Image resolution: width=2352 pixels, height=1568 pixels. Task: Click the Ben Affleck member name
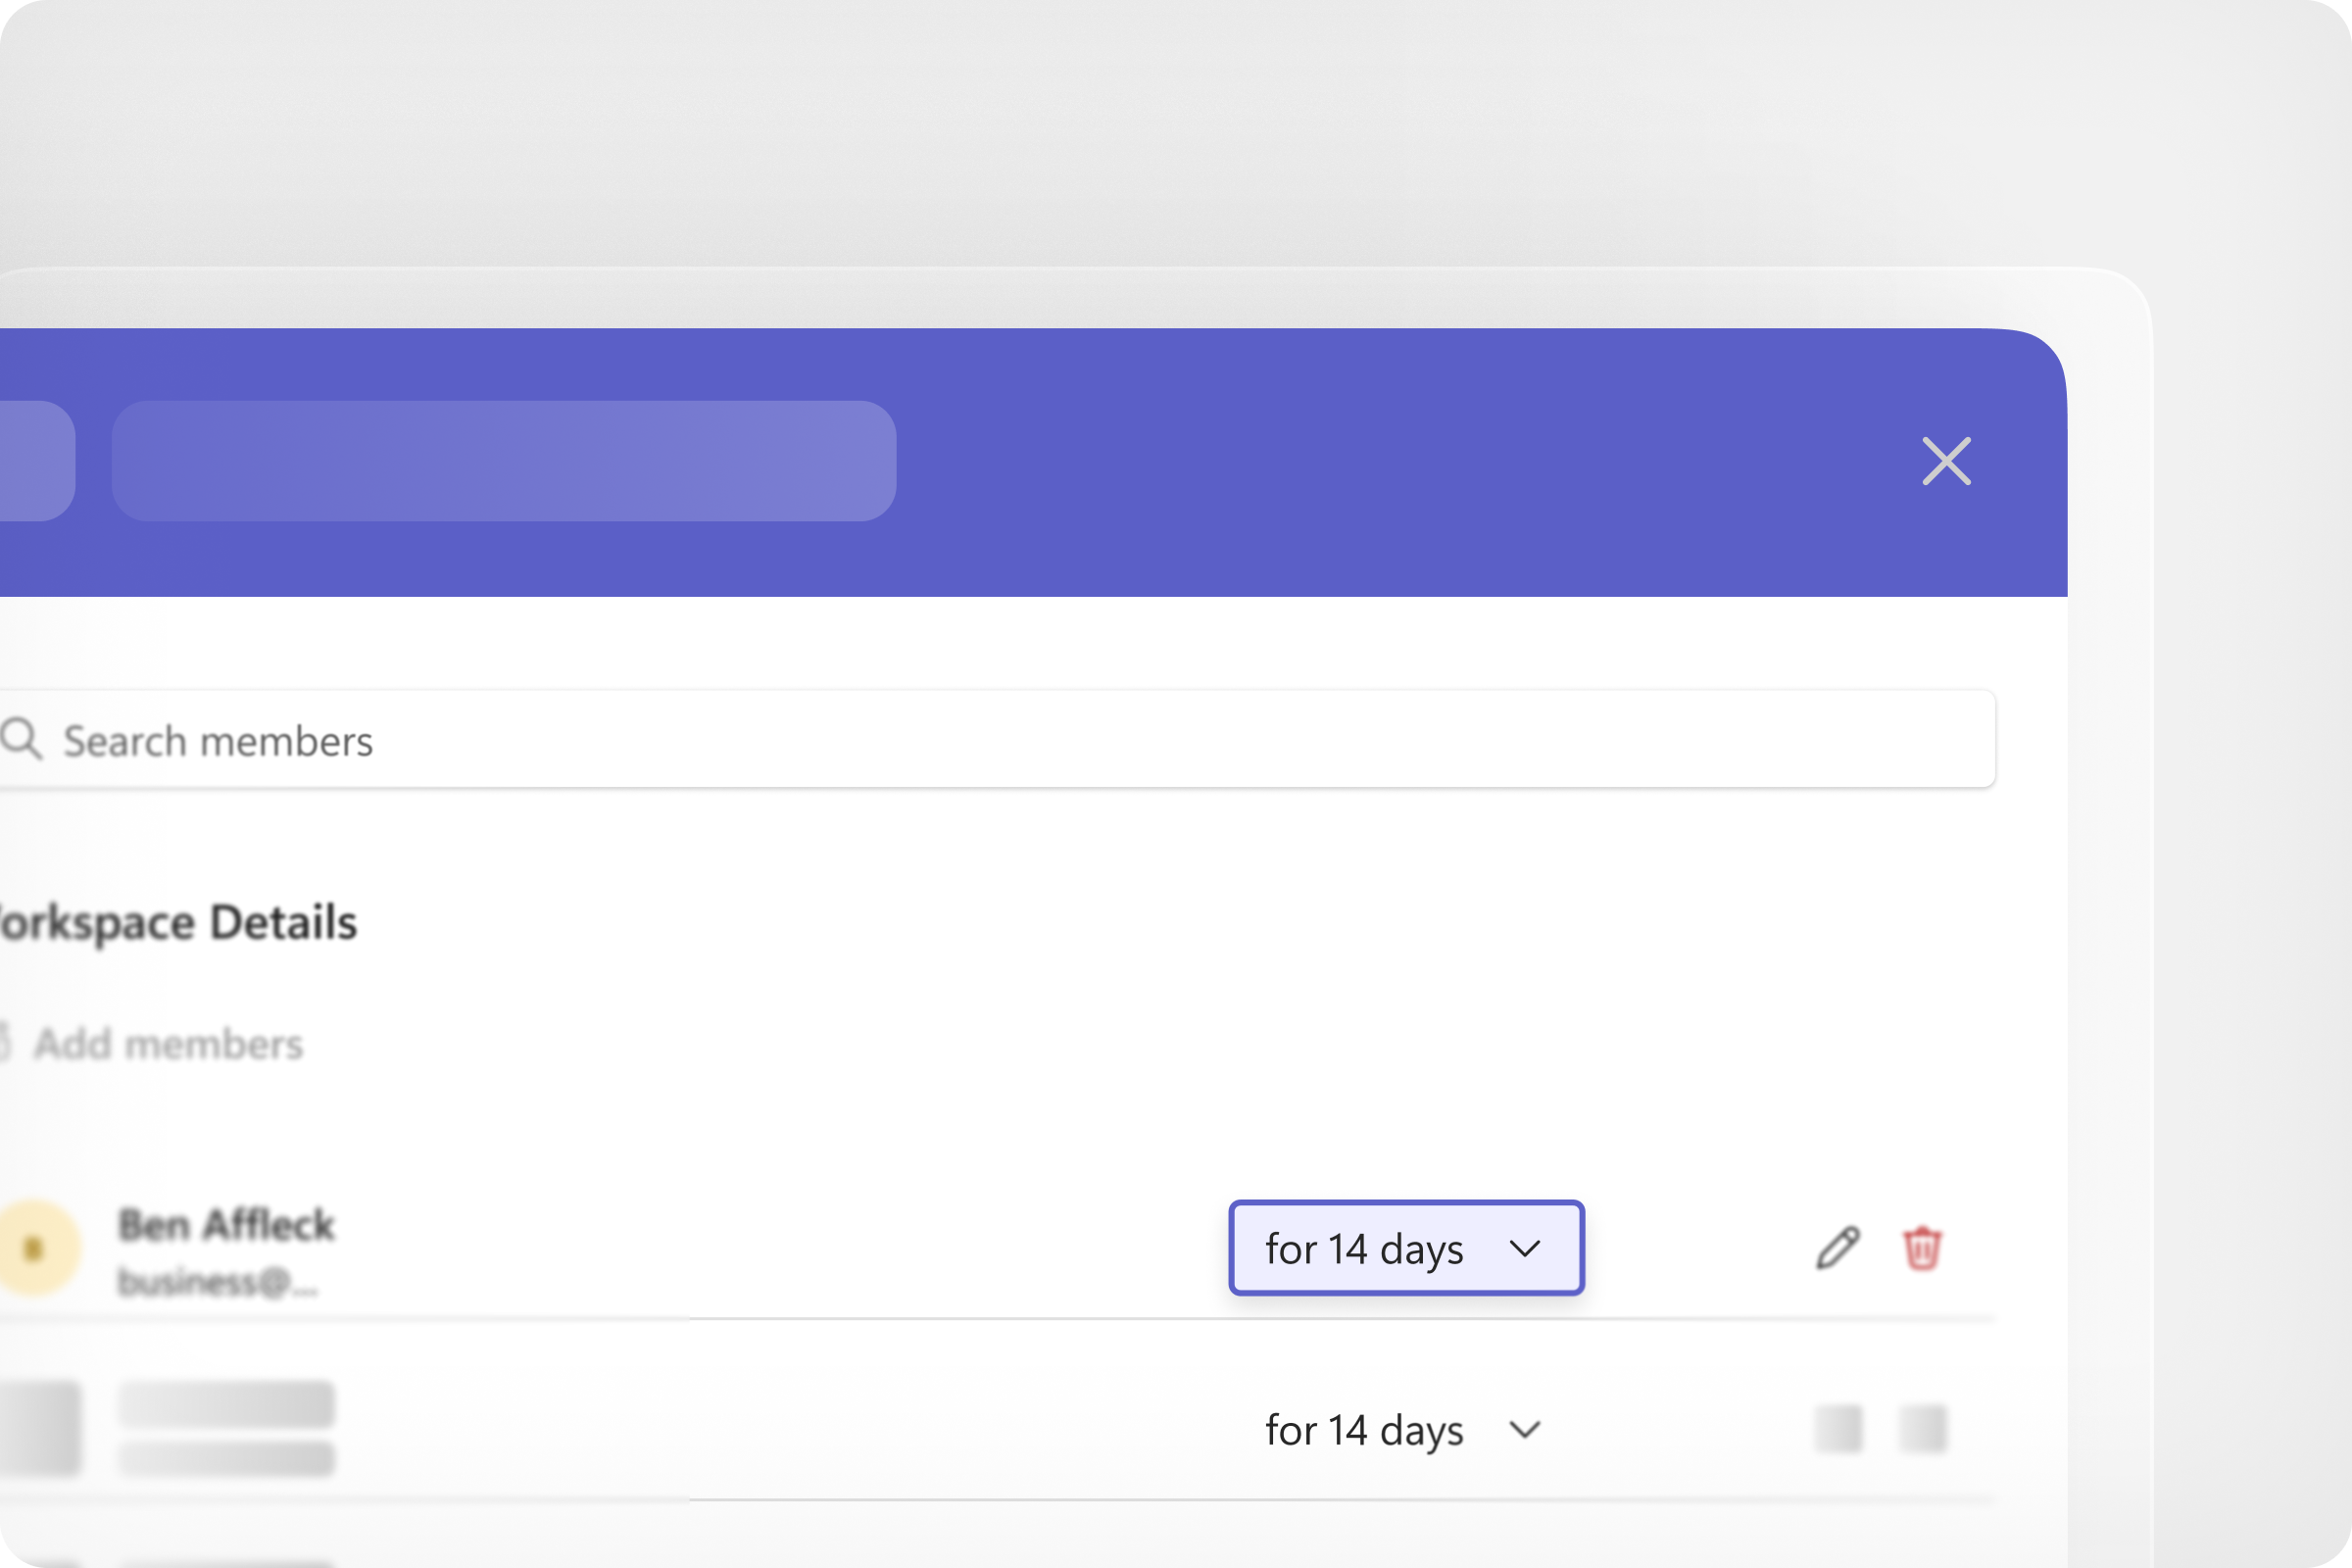coord(226,1225)
